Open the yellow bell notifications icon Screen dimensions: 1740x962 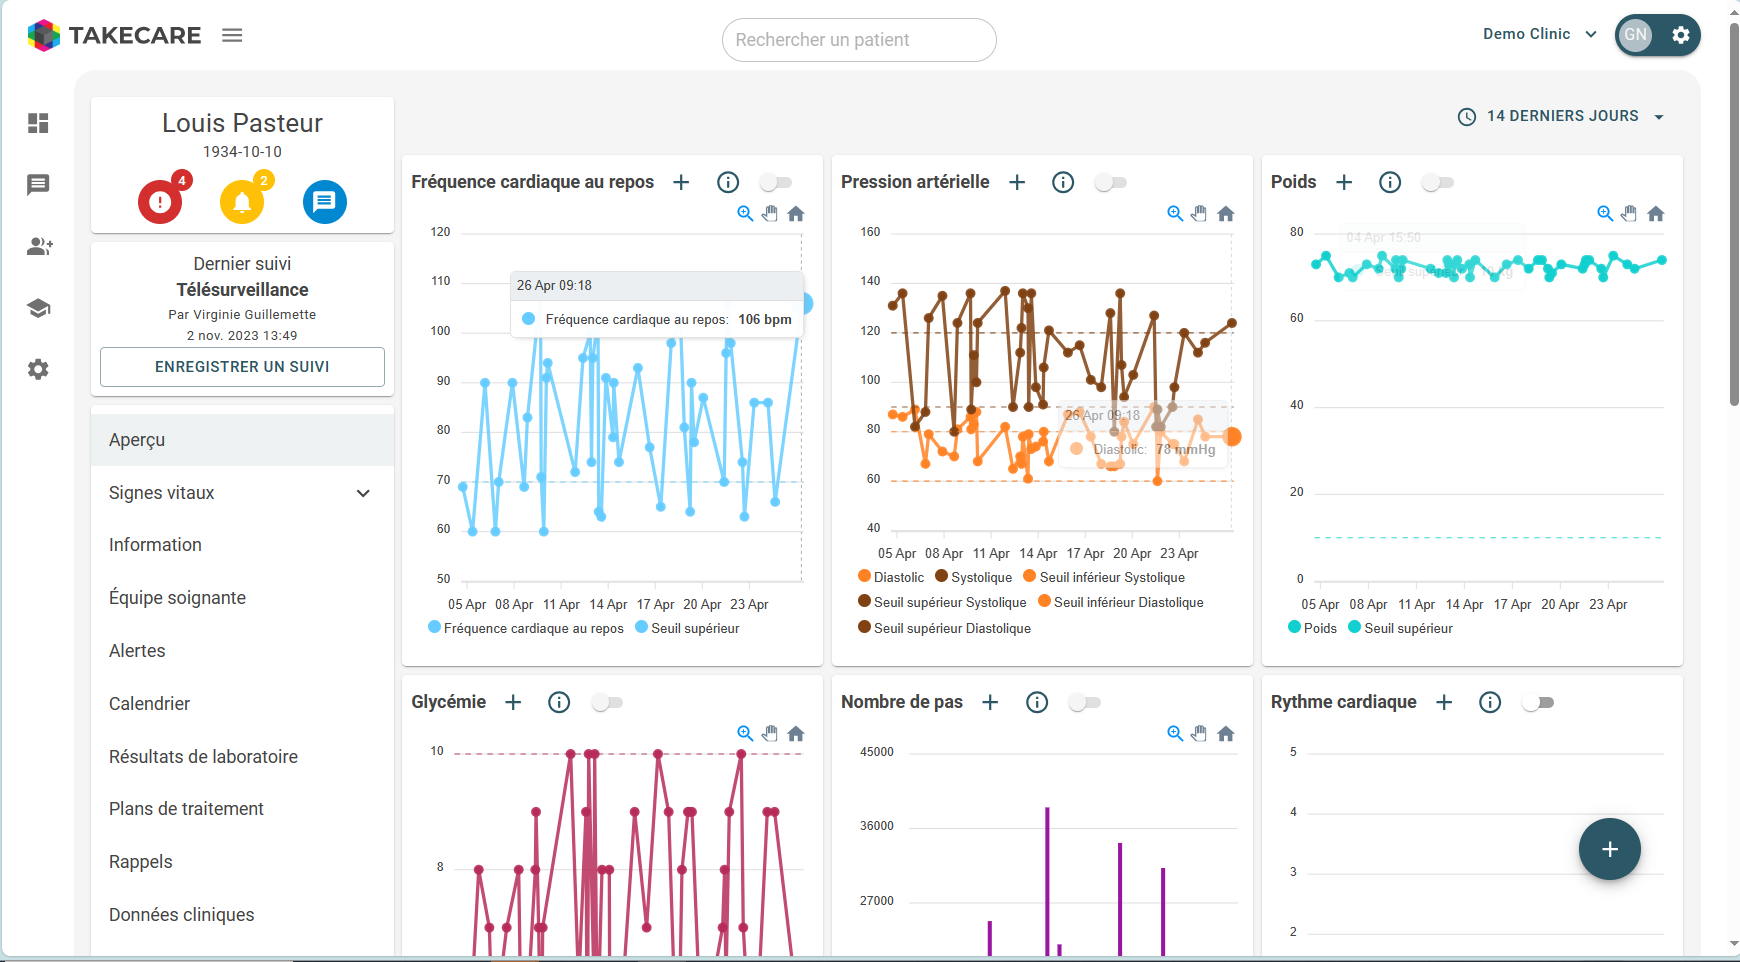click(x=242, y=202)
